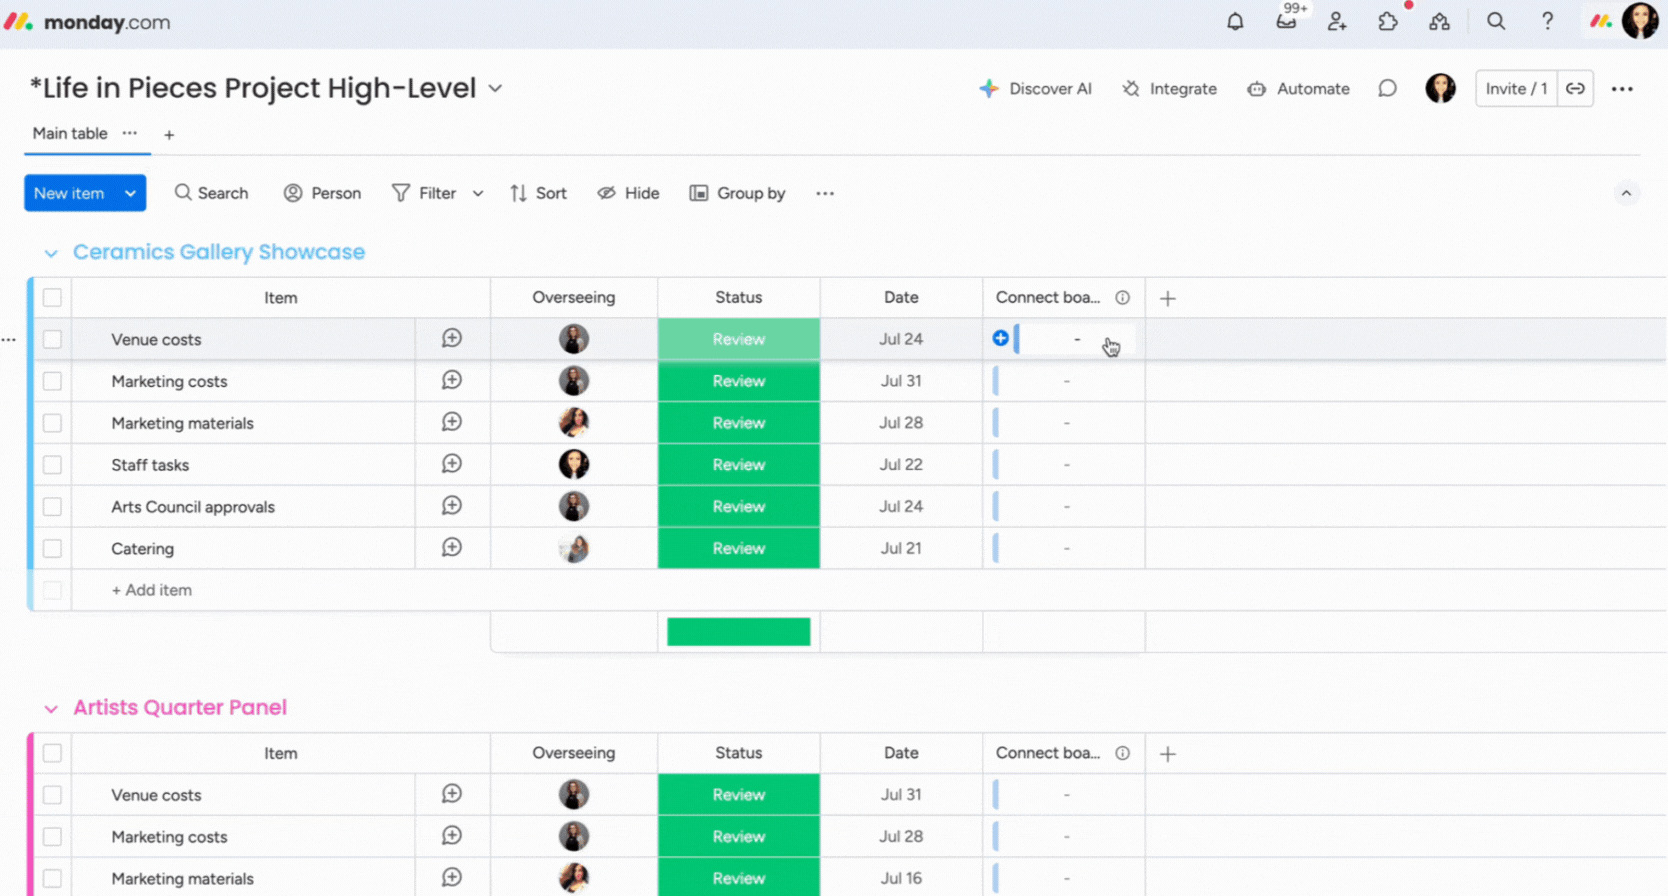Click the Discover AI button
1668x896 pixels.
point(1035,89)
